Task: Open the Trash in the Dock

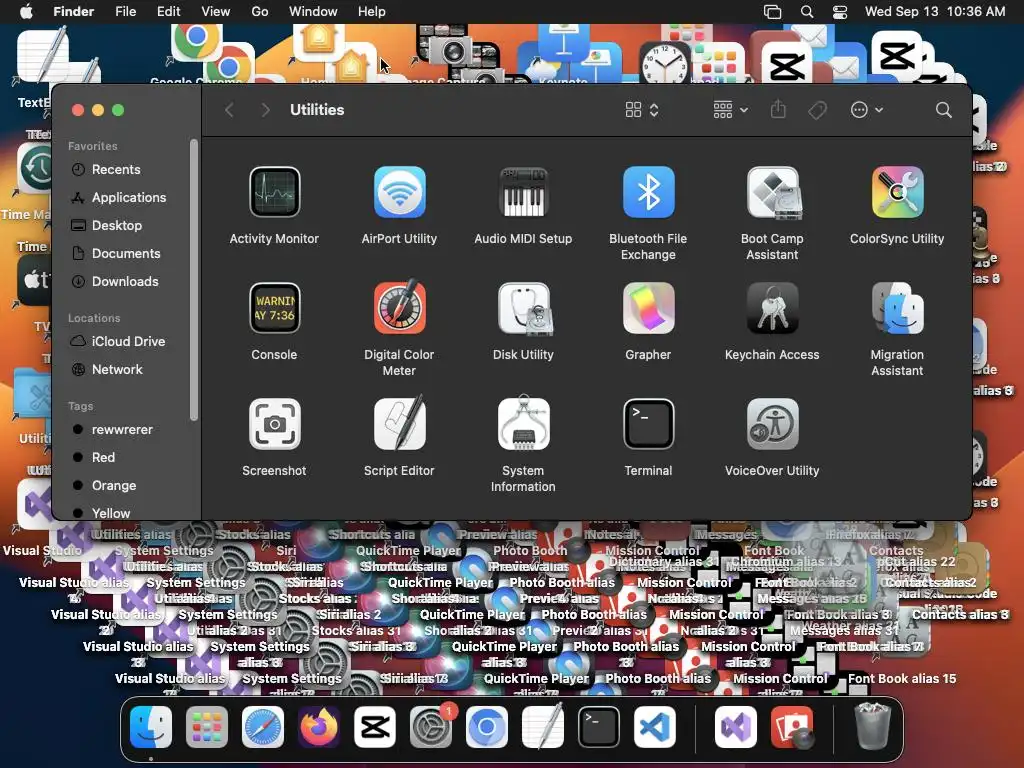Action: (x=873, y=727)
